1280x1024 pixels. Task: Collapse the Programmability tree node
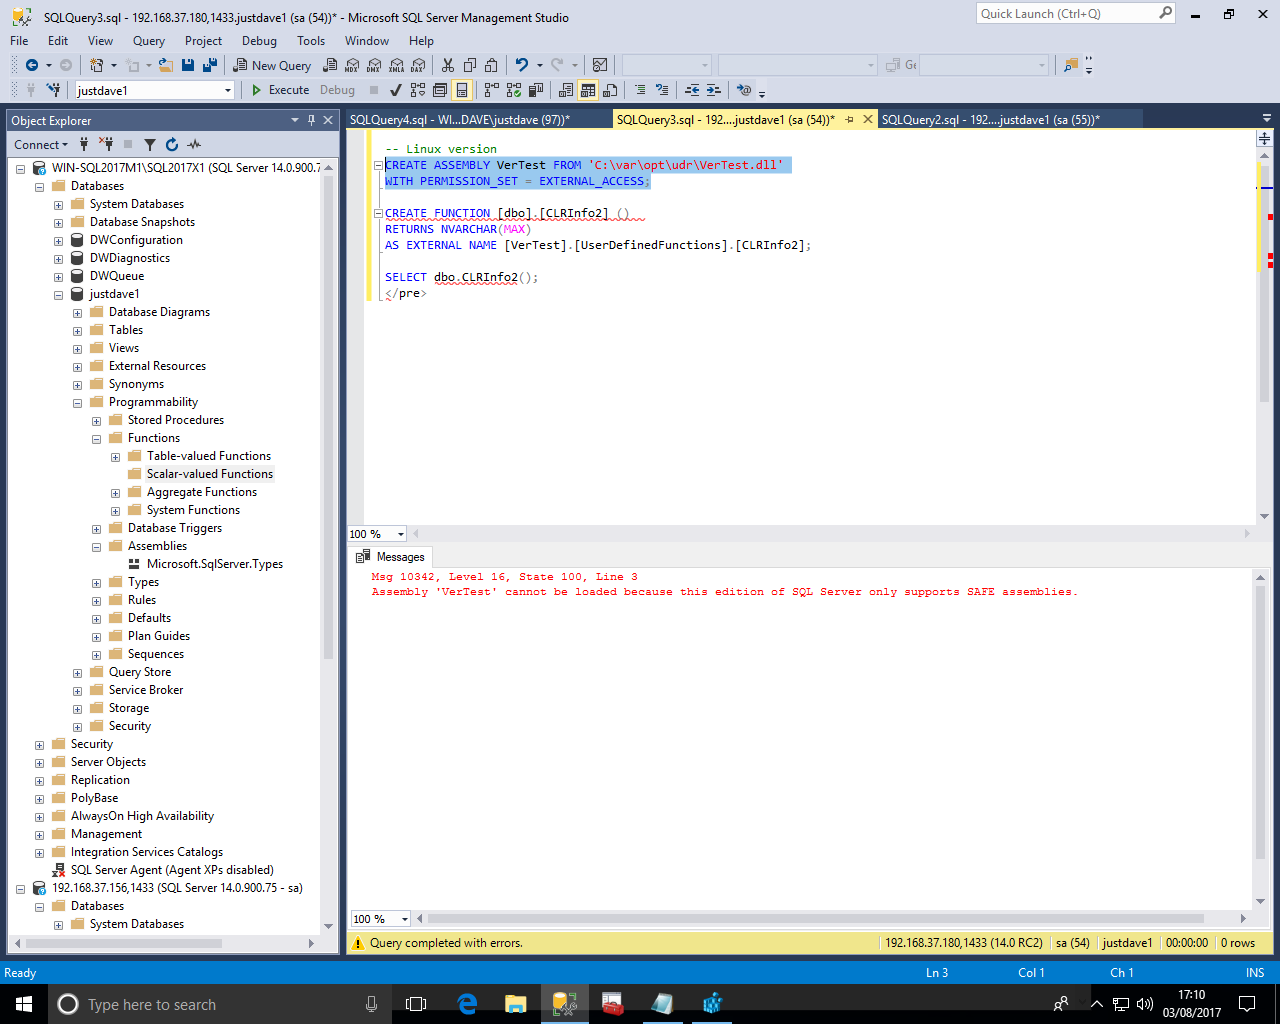[x=78, y=403]
